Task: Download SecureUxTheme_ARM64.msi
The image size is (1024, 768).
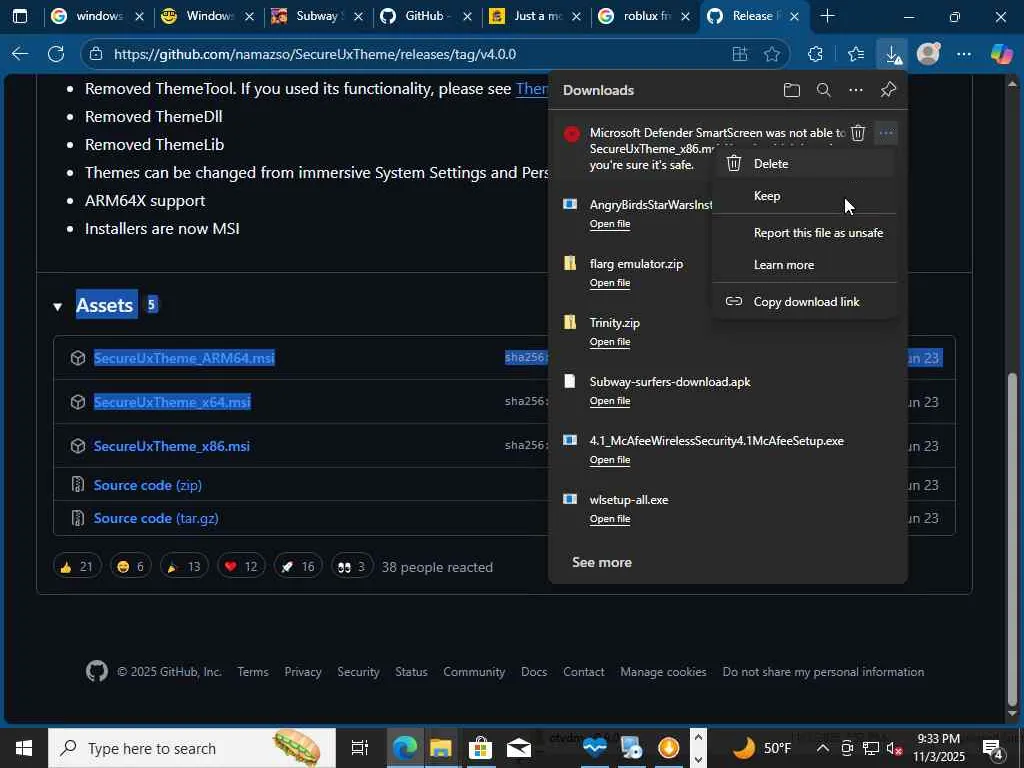Action: click(184, 358)
